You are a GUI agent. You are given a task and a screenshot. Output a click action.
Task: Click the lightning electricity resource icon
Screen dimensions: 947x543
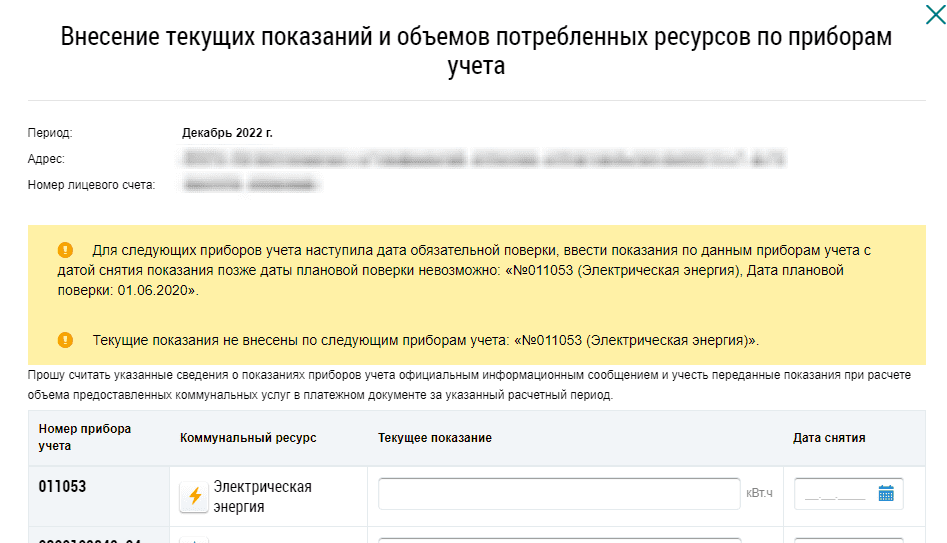[x=195, y=496]
